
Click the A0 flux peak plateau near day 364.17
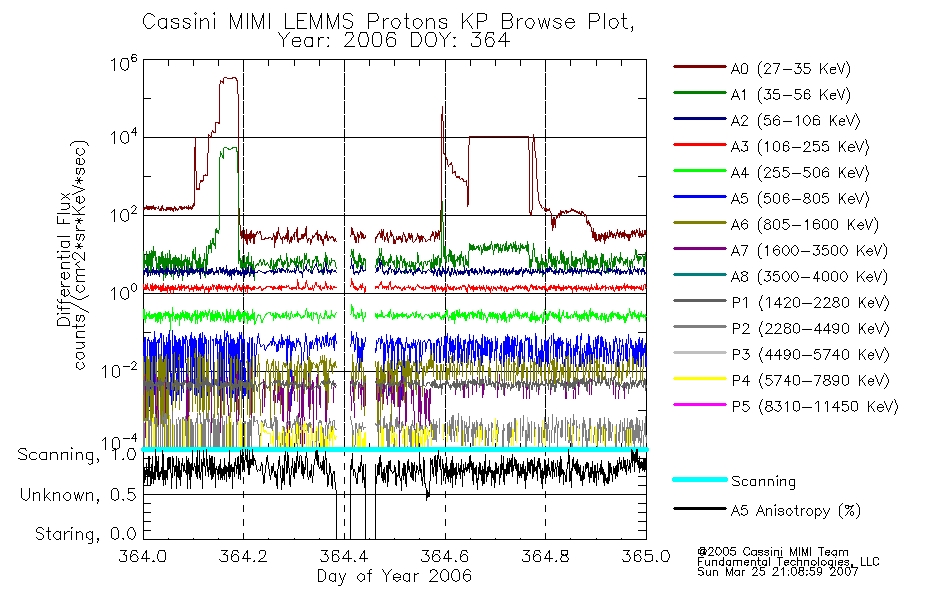pyautogui.click(x=229, y=78)
